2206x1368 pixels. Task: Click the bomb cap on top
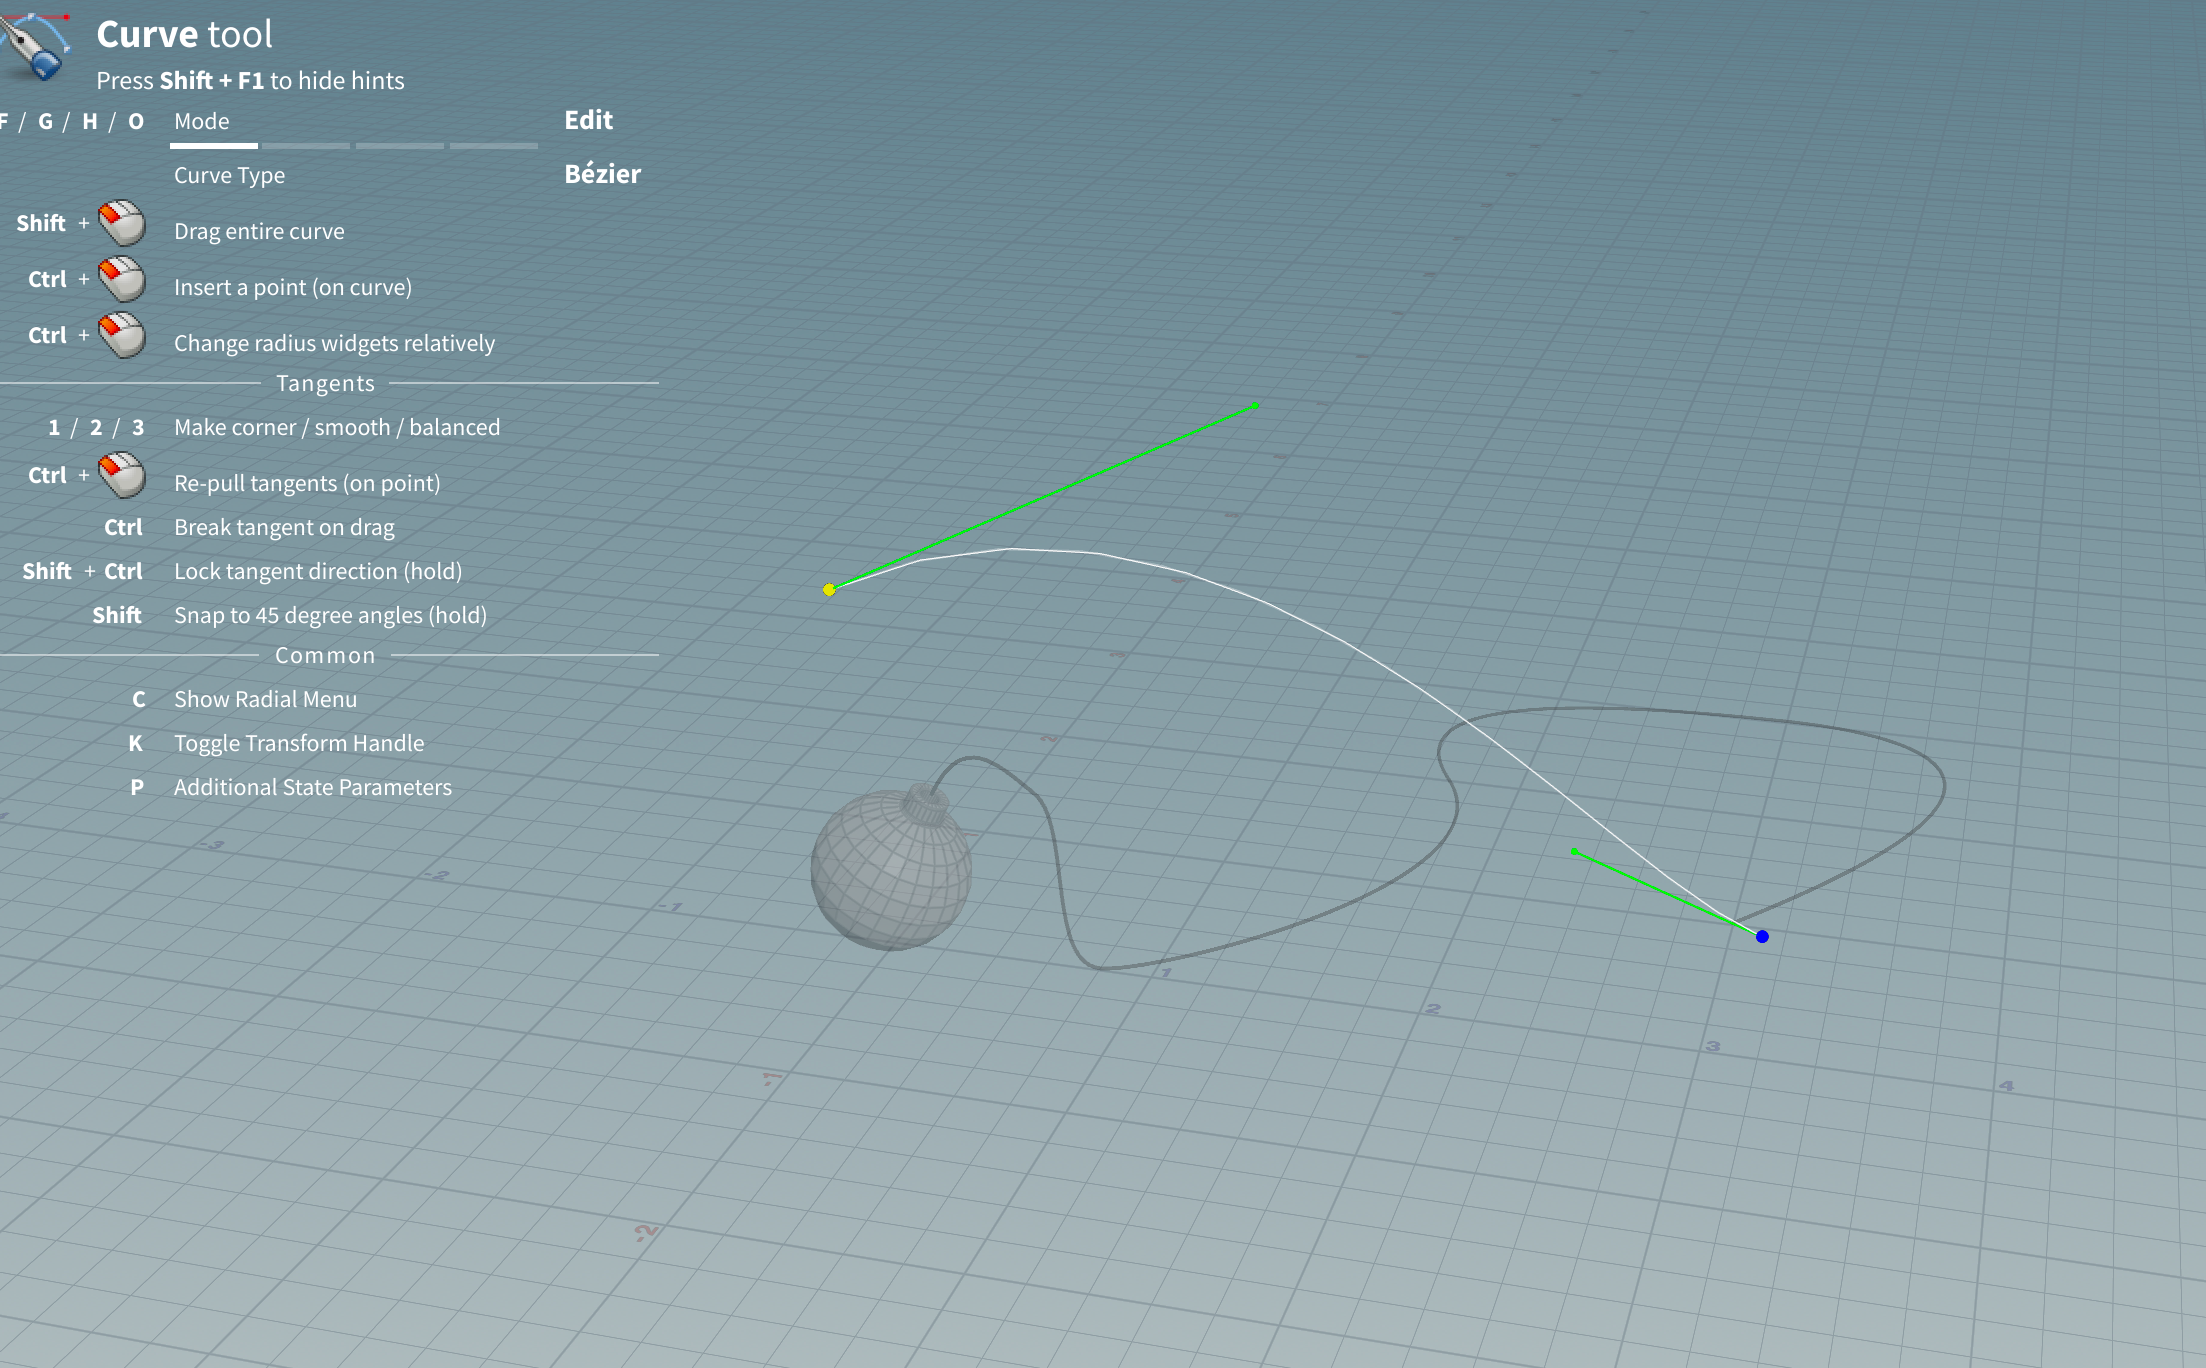click(926, 803)
